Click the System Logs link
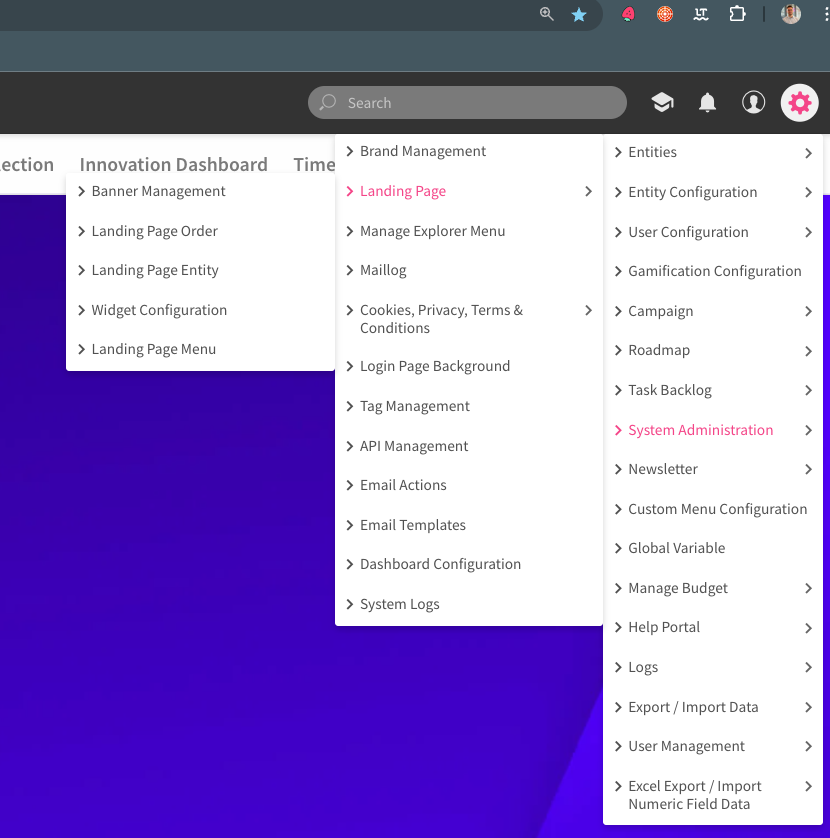Image resolution: width=830 pixels, height=838 pixels. coord(399,604)
